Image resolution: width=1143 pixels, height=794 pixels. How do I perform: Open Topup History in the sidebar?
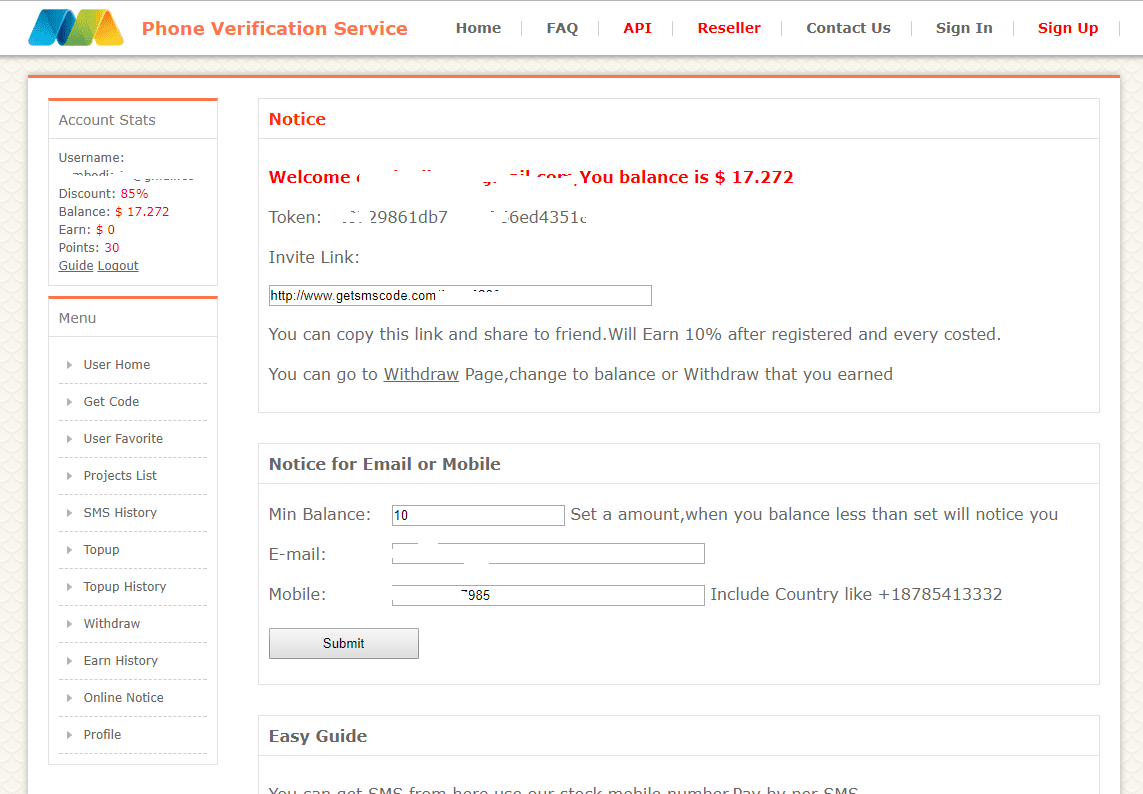(125, 587)
